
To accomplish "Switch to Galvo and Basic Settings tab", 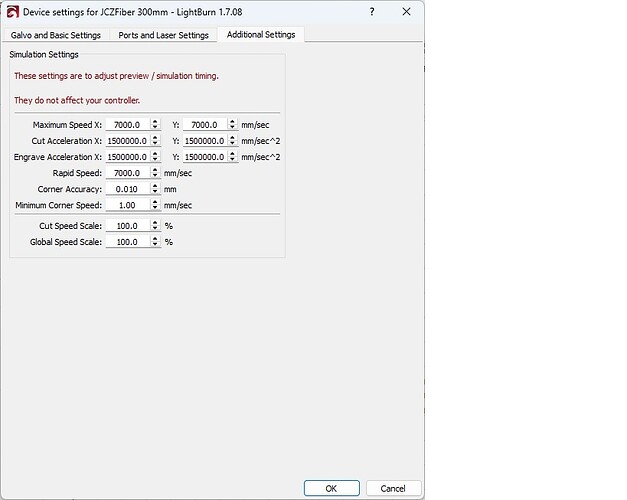I will [56, 35].
